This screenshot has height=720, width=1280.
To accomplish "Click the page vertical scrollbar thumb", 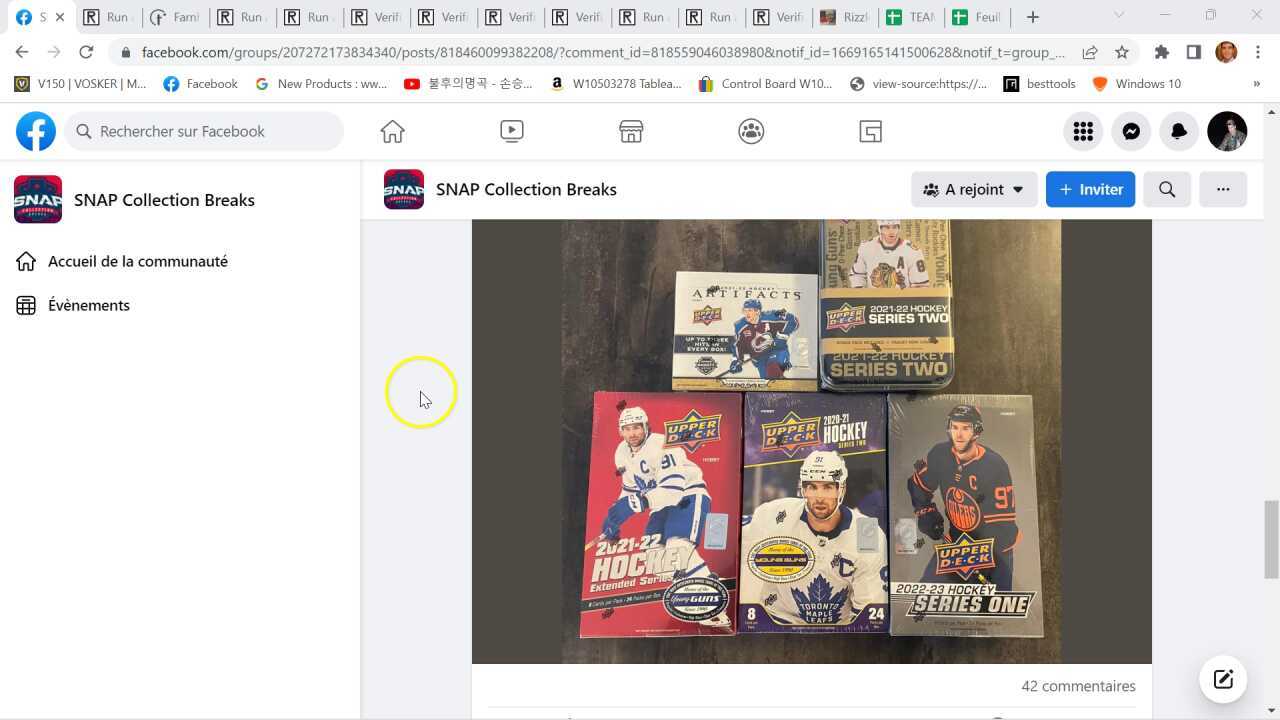I will 1271,539.
